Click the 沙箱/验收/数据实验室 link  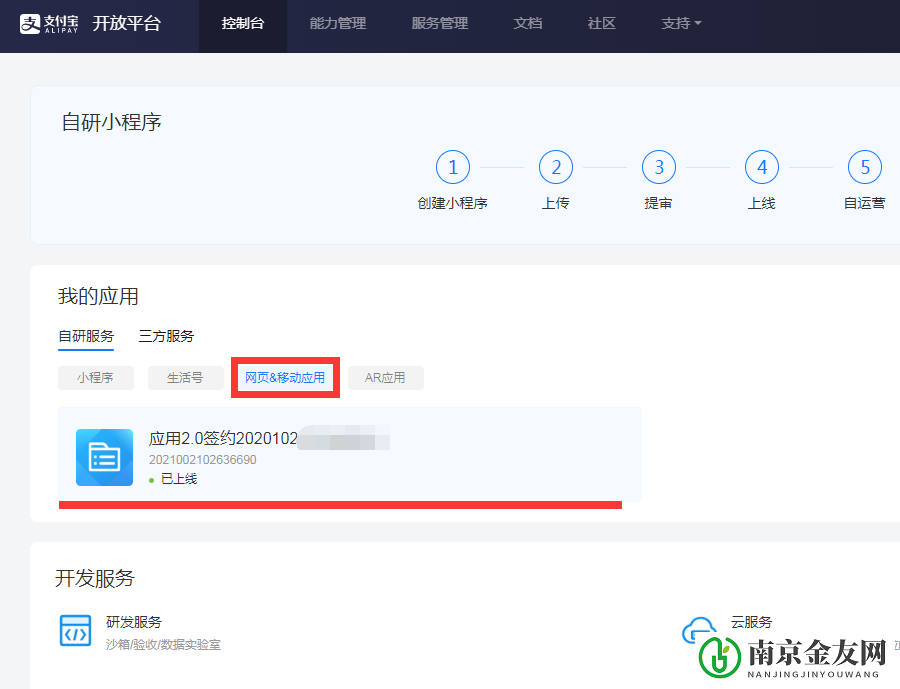164,644
